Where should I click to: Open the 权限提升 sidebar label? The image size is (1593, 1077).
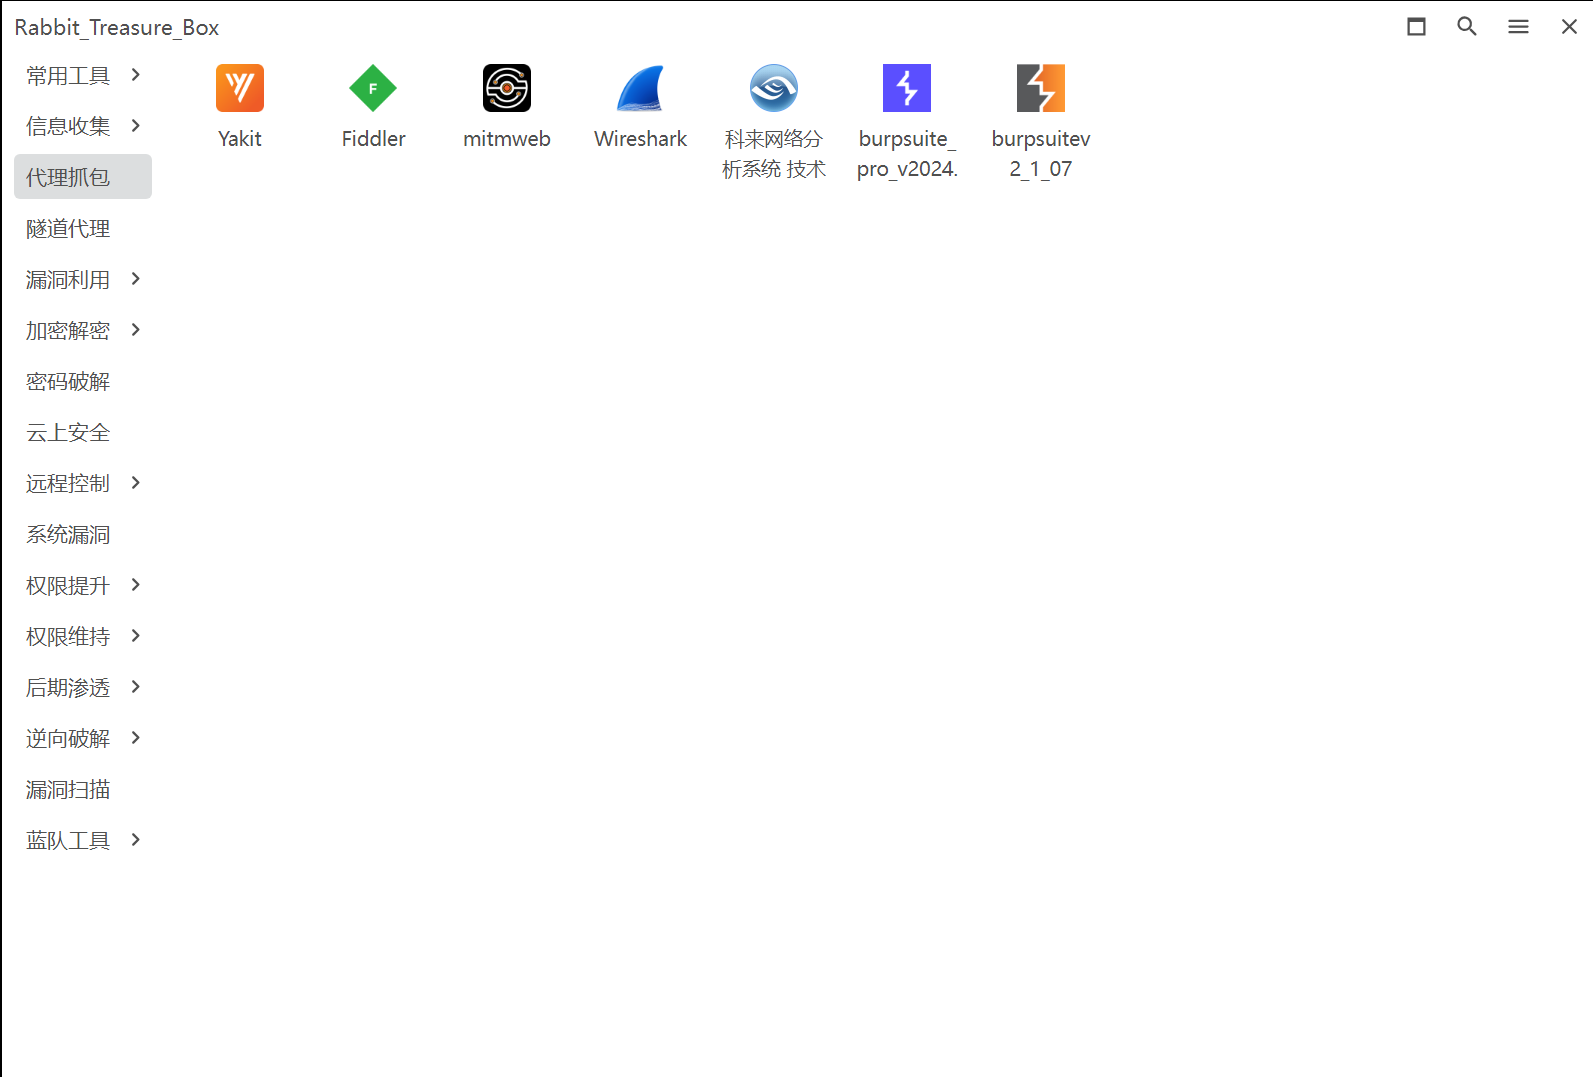click(x=68, y=586)
